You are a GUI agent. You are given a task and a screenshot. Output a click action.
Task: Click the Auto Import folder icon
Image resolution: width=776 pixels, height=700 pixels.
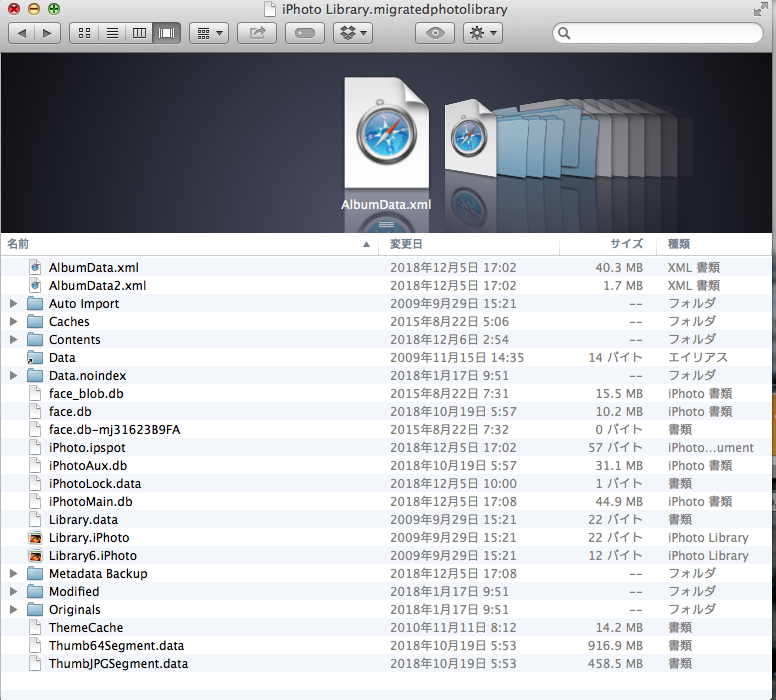click(x=35, y=303)
